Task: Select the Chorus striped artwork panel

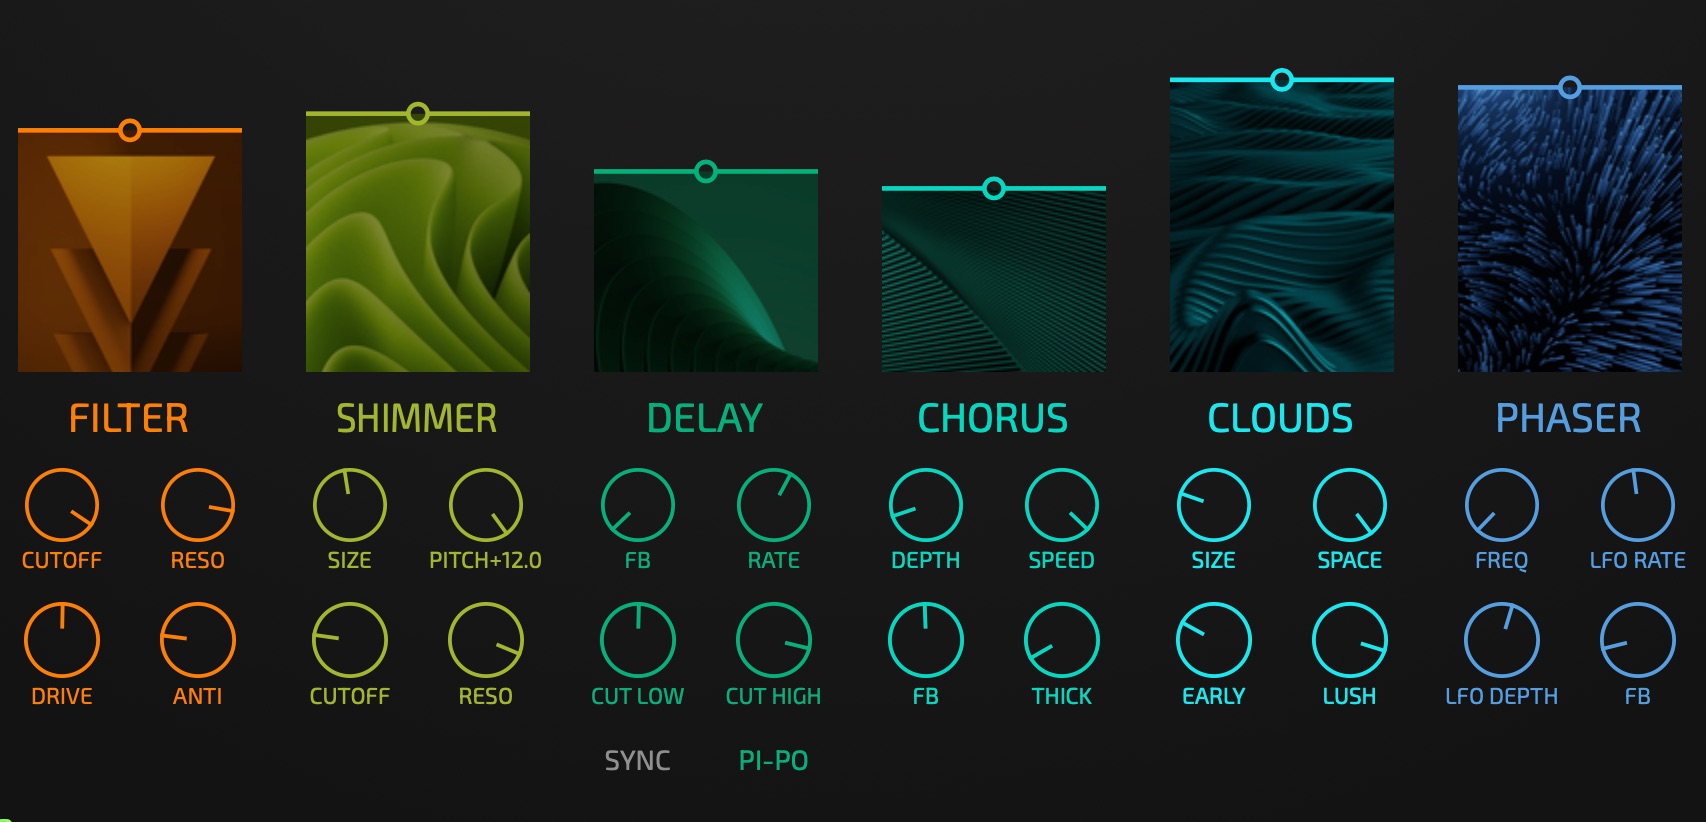Action: [994, 285]
